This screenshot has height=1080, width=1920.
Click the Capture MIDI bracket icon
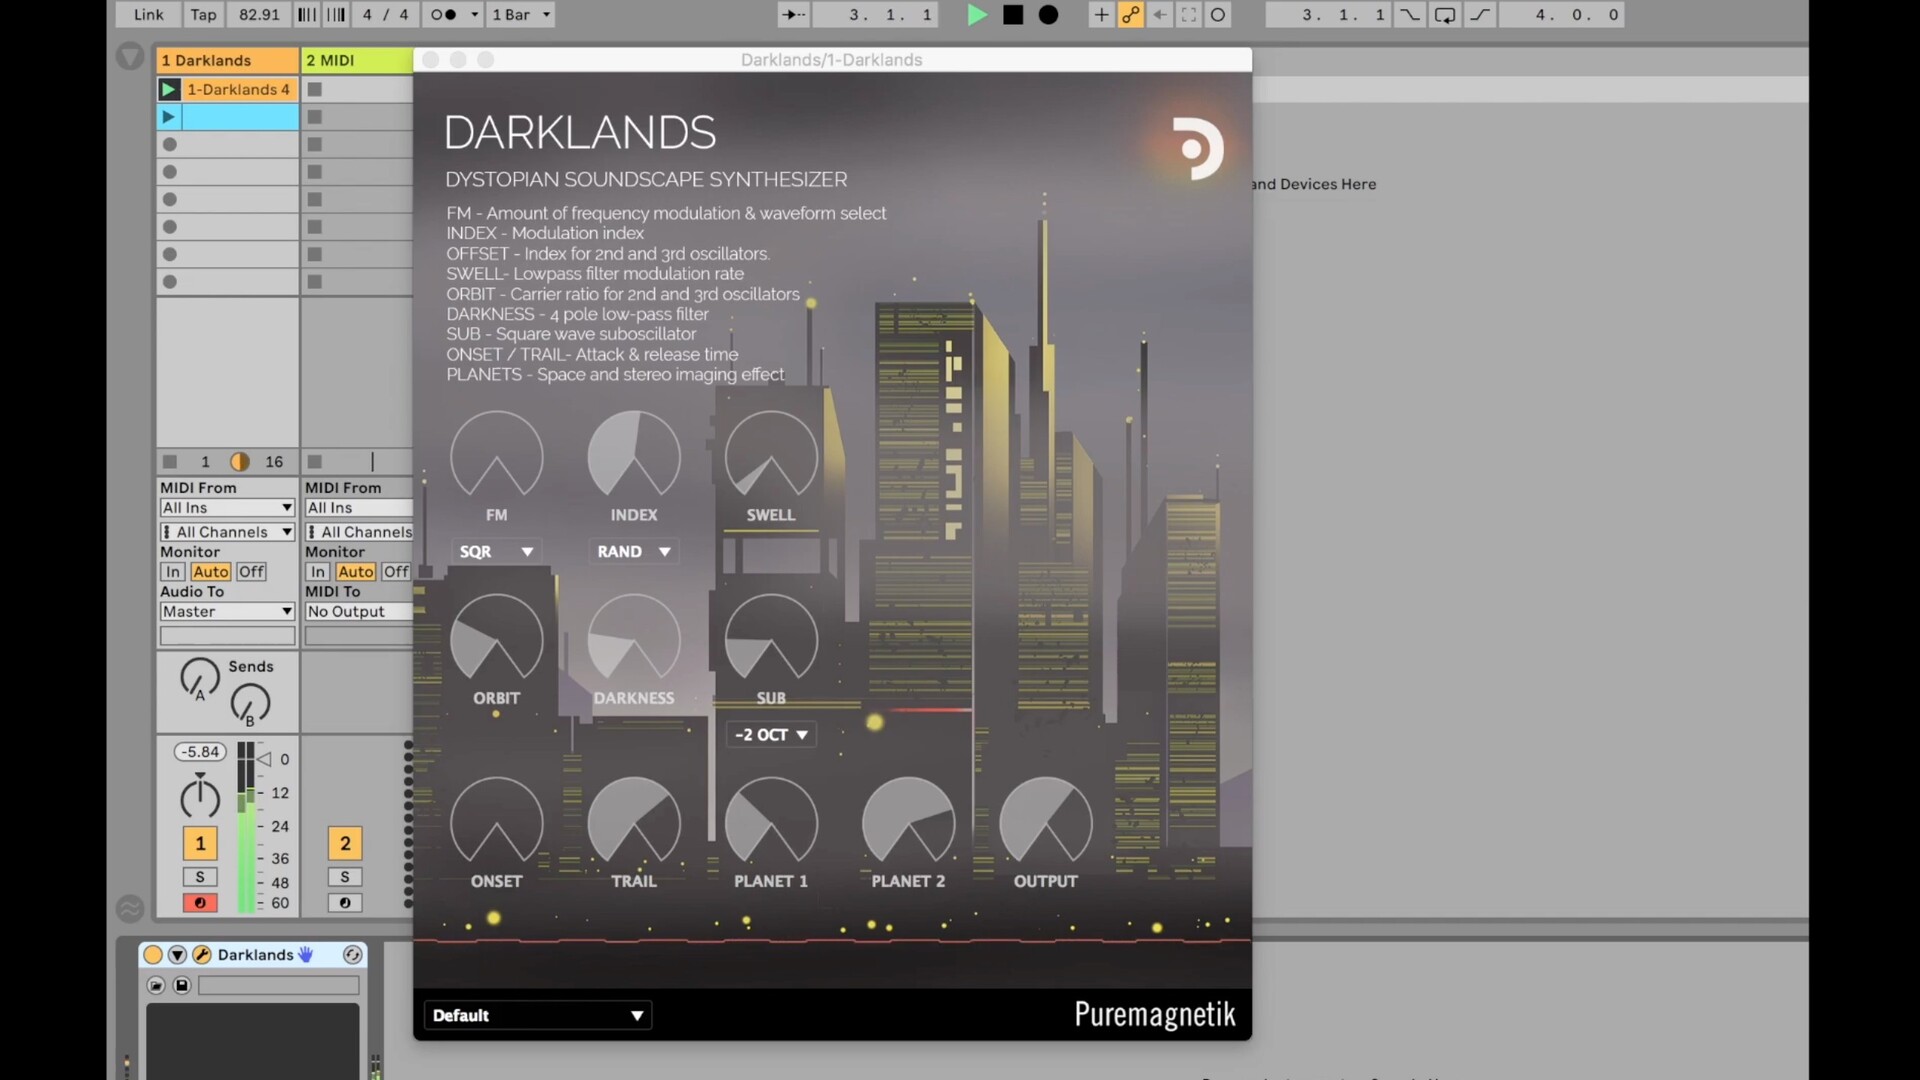pos(1188,15)
